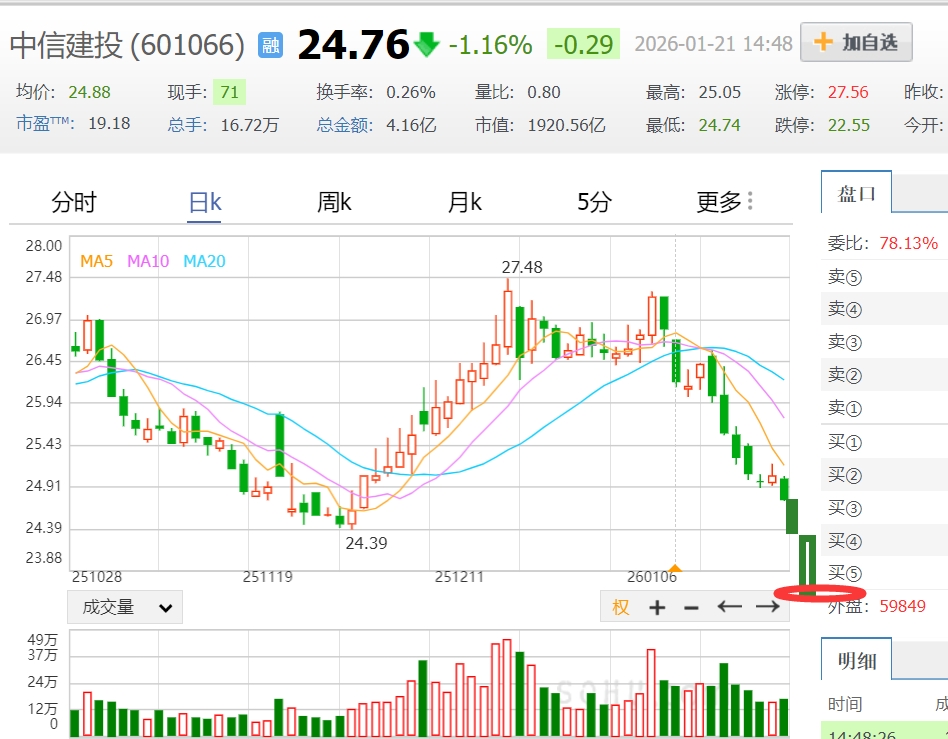Screen dimensions: 948x739
Task: Click the MA20 legend label
Action: coord(204,261)
